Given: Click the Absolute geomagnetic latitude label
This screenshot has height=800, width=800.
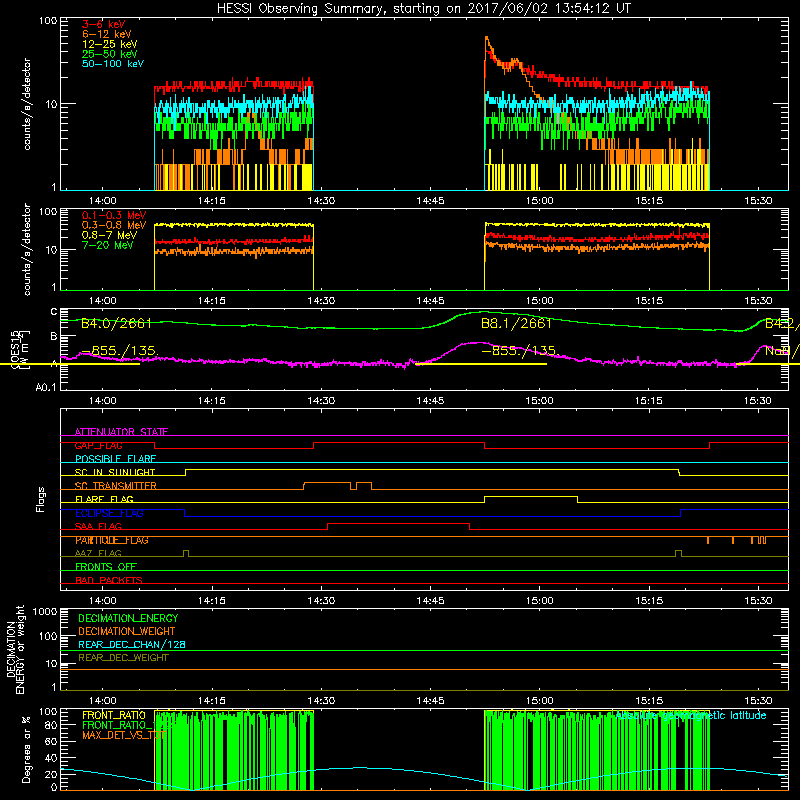Looking at the screenshot, I should click(x=691, y=715).
